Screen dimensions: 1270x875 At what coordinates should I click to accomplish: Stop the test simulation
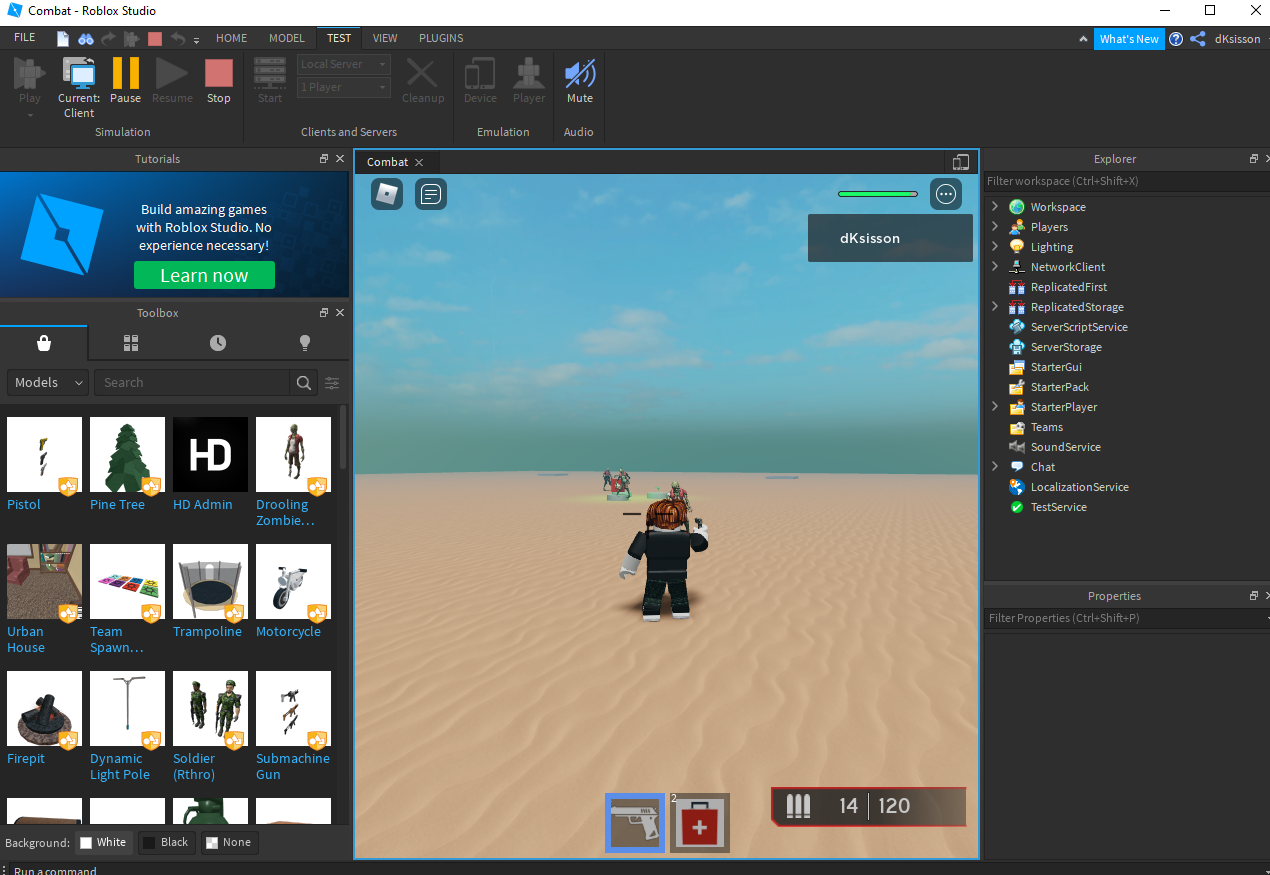click(219, 80)
